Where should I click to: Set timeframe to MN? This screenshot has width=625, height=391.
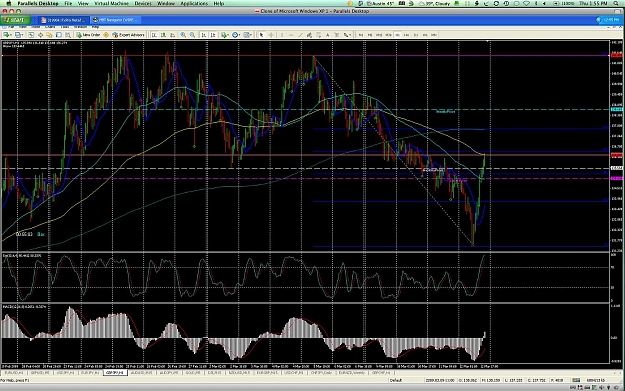tap(434, 35)
